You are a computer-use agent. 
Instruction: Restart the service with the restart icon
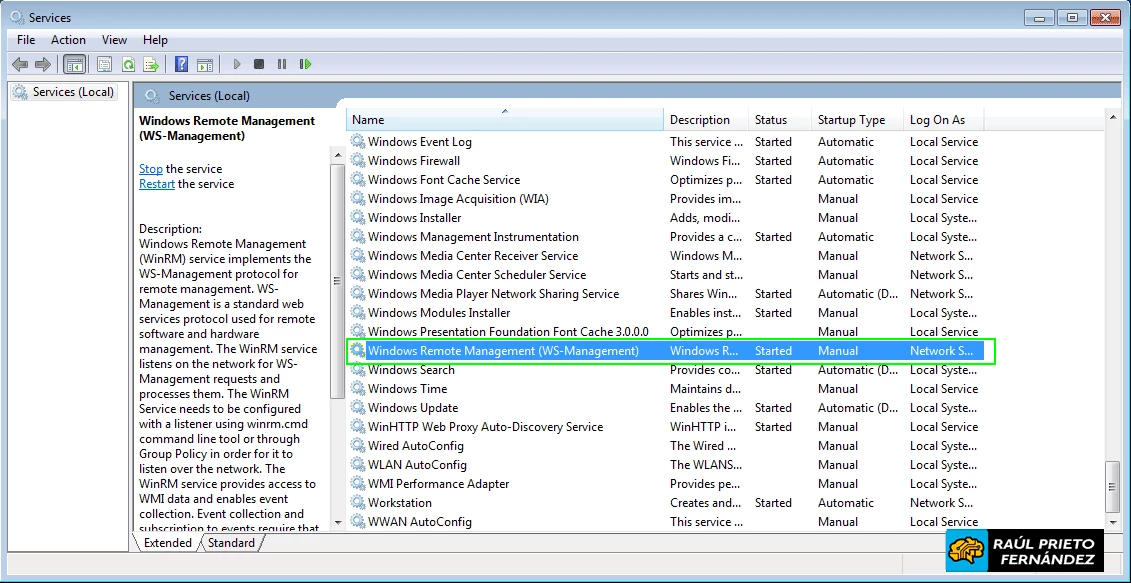305,64
